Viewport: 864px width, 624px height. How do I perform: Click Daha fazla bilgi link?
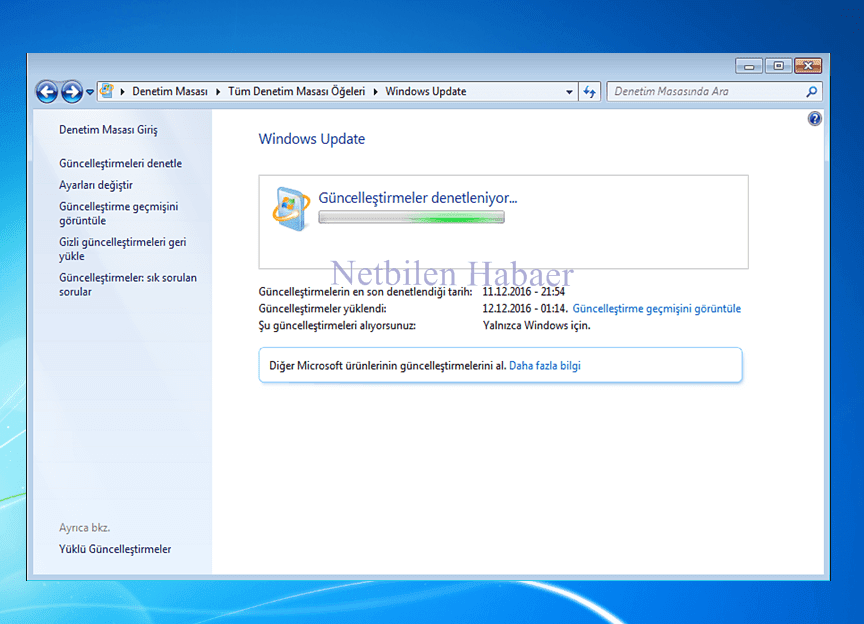point(544,365)
